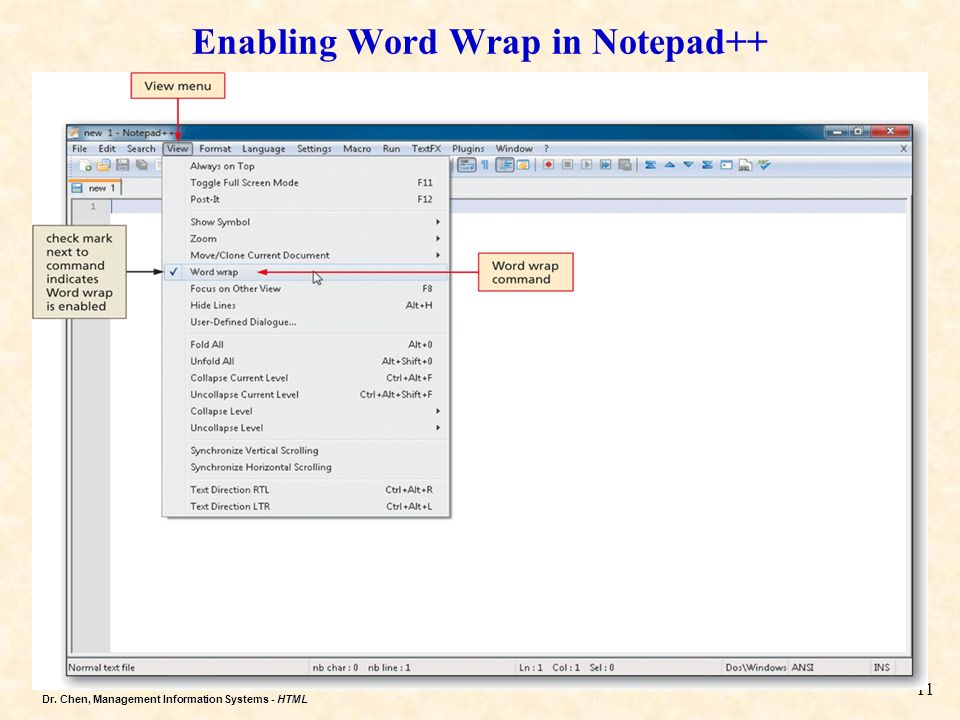Click the macro Playback icon
The width and height of the screenshot is (960, 720).
click(x=587, y=165)
